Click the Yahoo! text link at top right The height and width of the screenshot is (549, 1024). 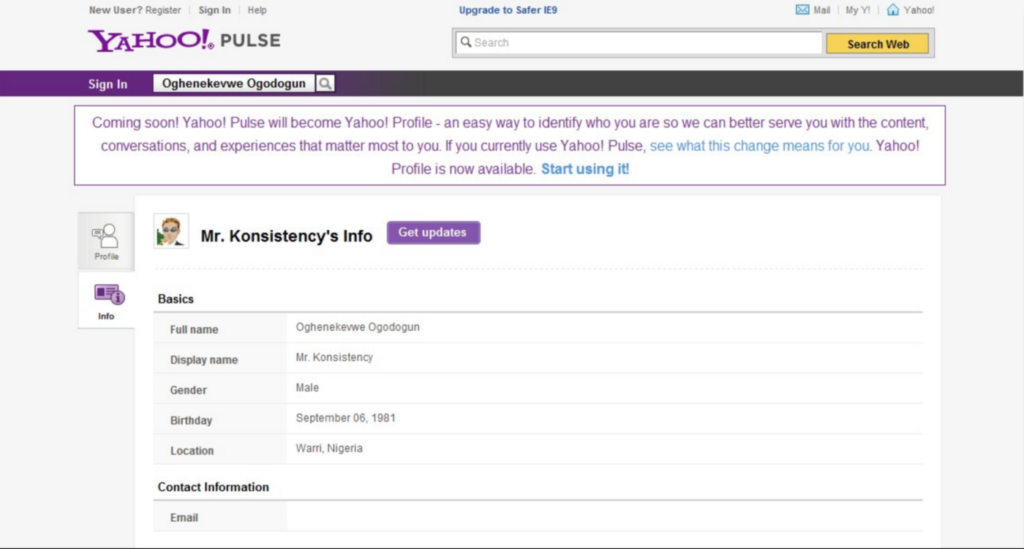(919, 10)
